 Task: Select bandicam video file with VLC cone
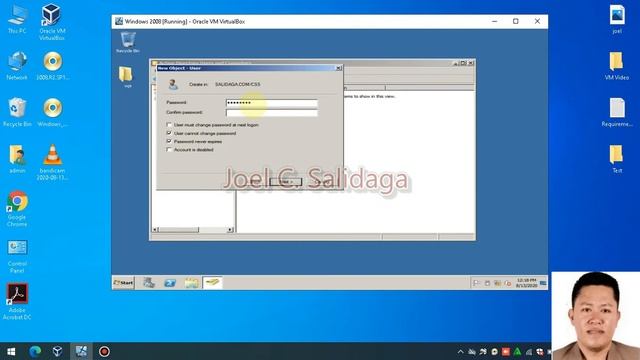click(53, 162)
